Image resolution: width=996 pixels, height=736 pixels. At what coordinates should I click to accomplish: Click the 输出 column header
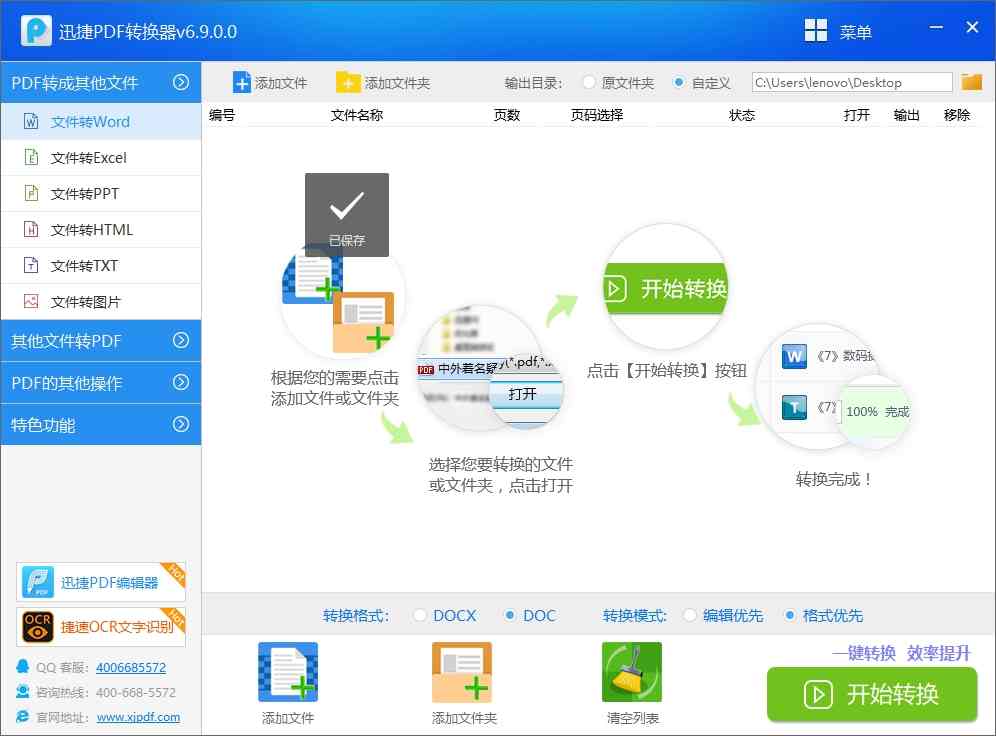click(906, 115)
